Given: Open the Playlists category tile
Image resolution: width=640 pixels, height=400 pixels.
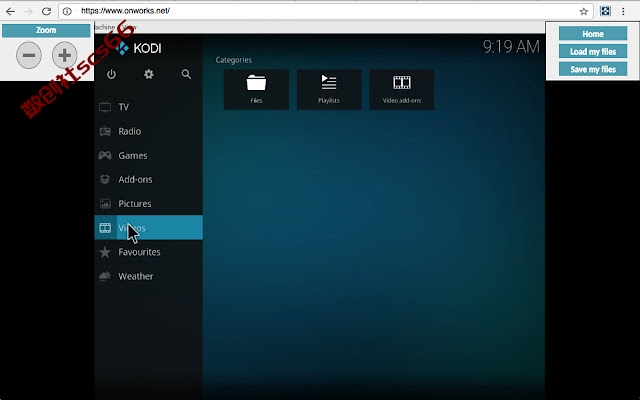Looking at the screenshot, I should pyautogui.click(x=329, y=89).
